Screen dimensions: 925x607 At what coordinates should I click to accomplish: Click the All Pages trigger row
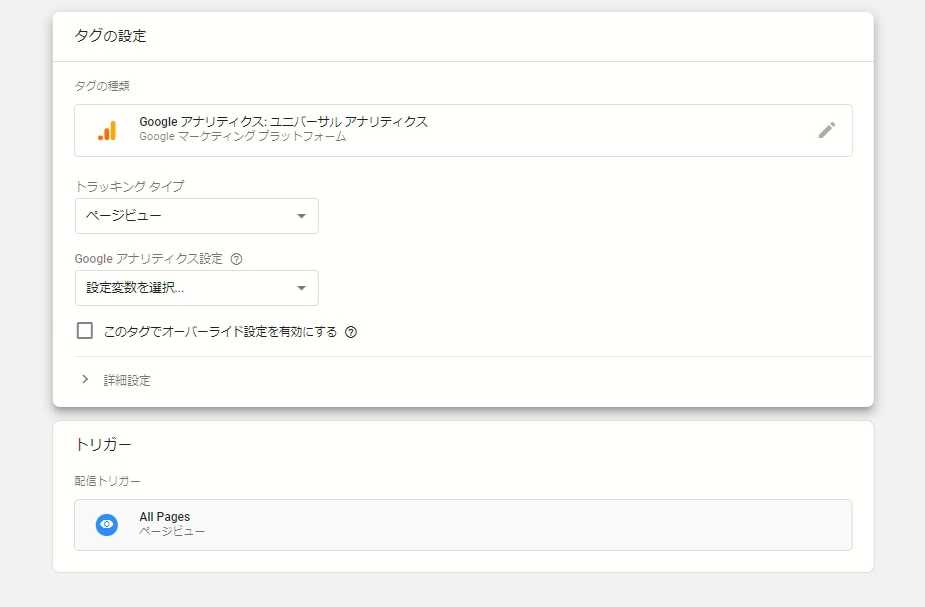pyautogui.click(x=463, y=525)
